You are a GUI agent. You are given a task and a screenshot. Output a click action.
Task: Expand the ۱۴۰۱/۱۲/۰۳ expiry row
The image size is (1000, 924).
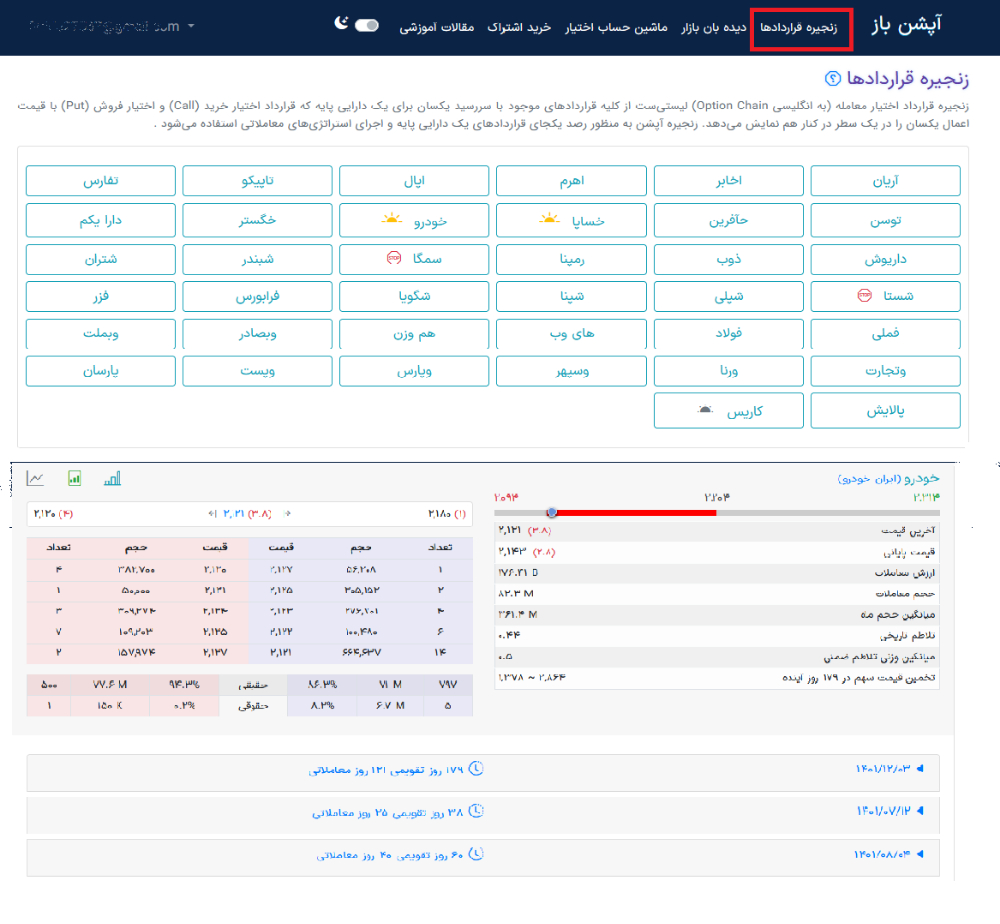483,771
